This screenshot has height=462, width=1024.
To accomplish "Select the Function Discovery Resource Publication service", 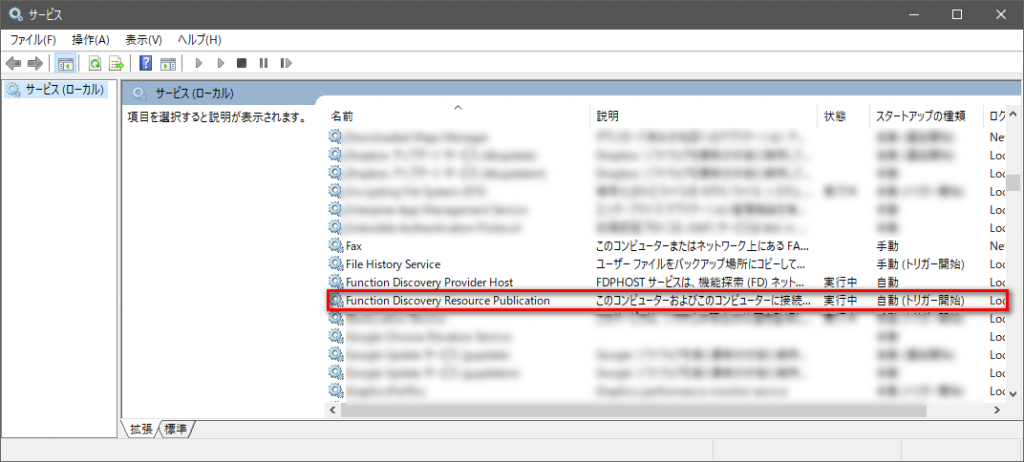I will click(447, 300).
